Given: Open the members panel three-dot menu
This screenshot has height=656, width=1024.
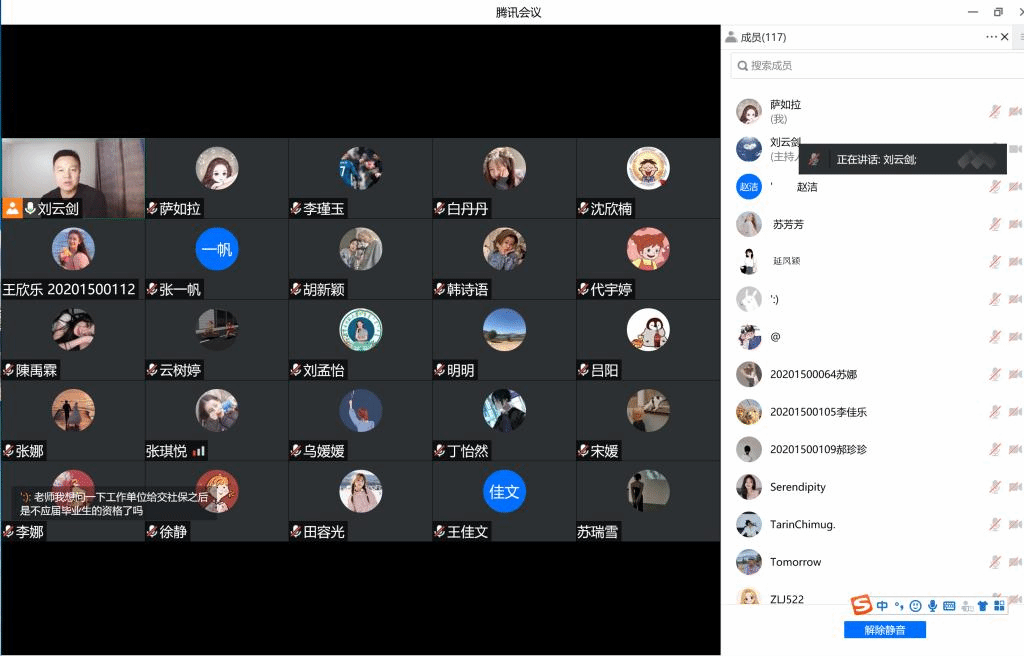Looking at the screenshot, I should point(991,37).
